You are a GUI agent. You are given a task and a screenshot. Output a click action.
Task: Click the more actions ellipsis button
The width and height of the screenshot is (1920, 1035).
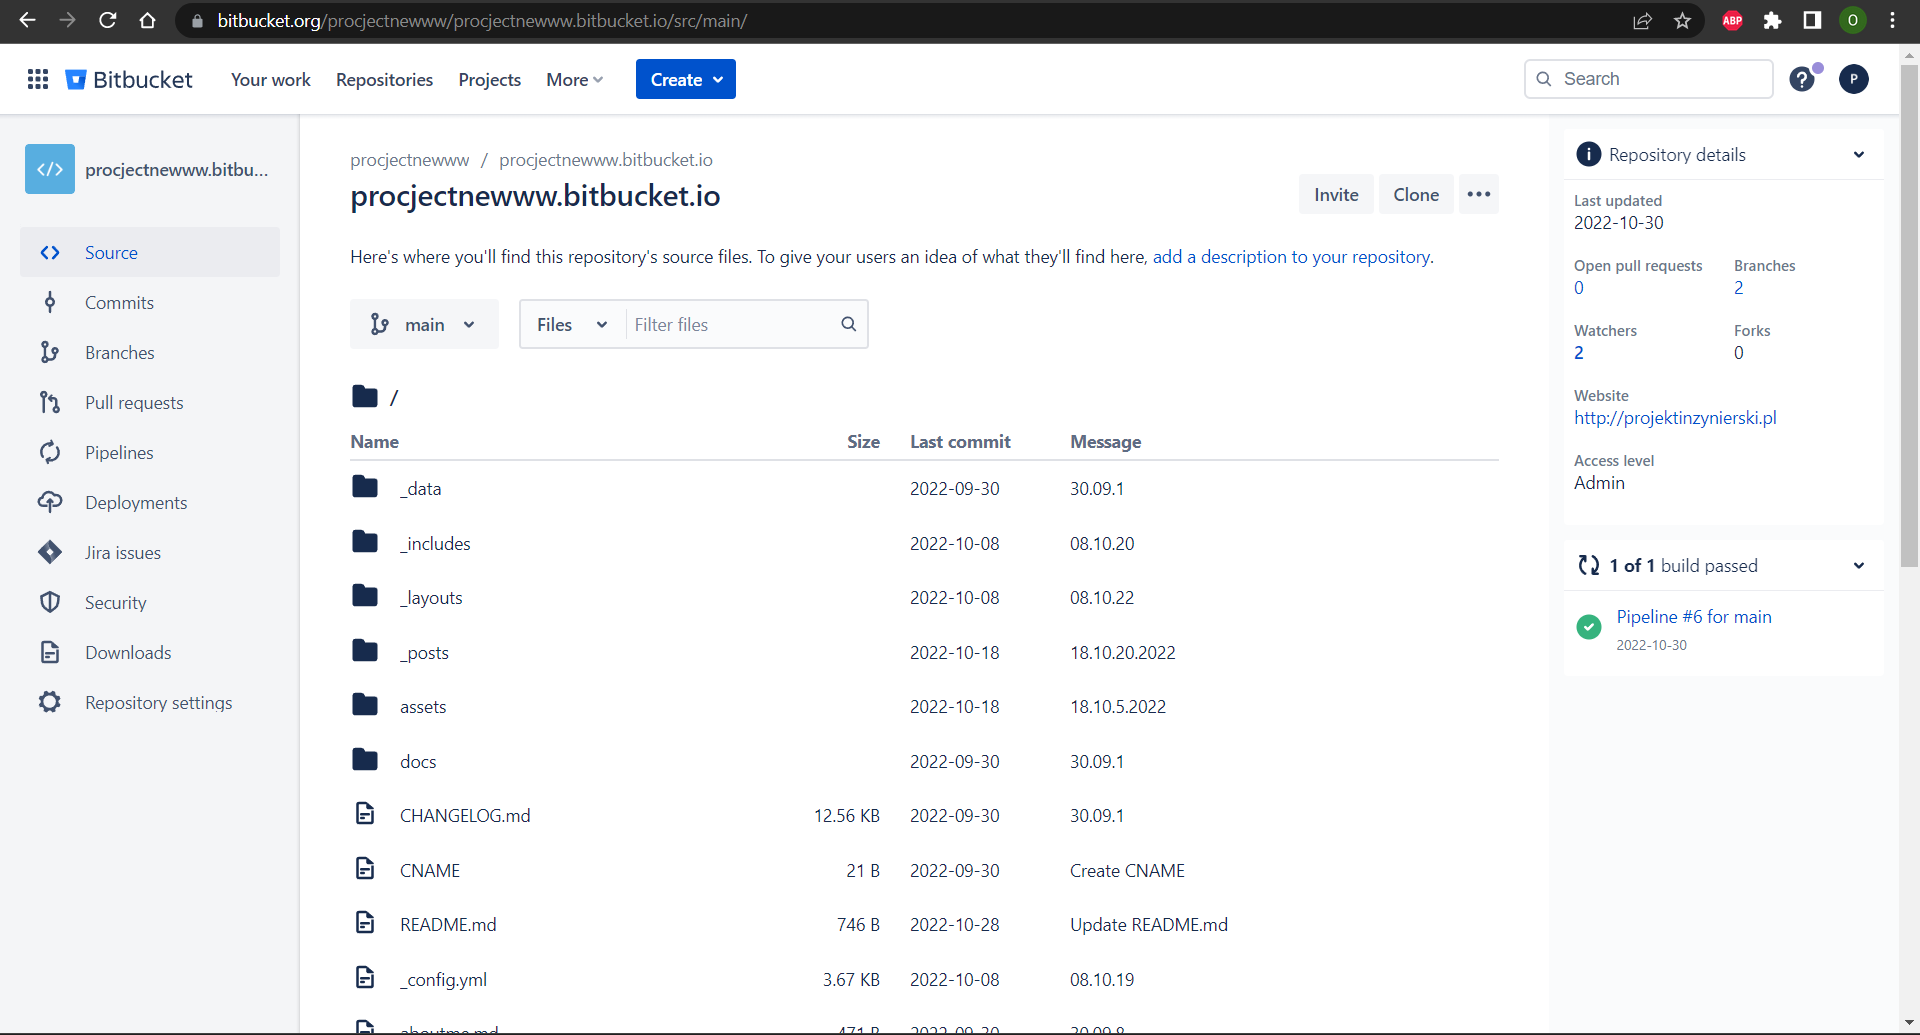1478,194
